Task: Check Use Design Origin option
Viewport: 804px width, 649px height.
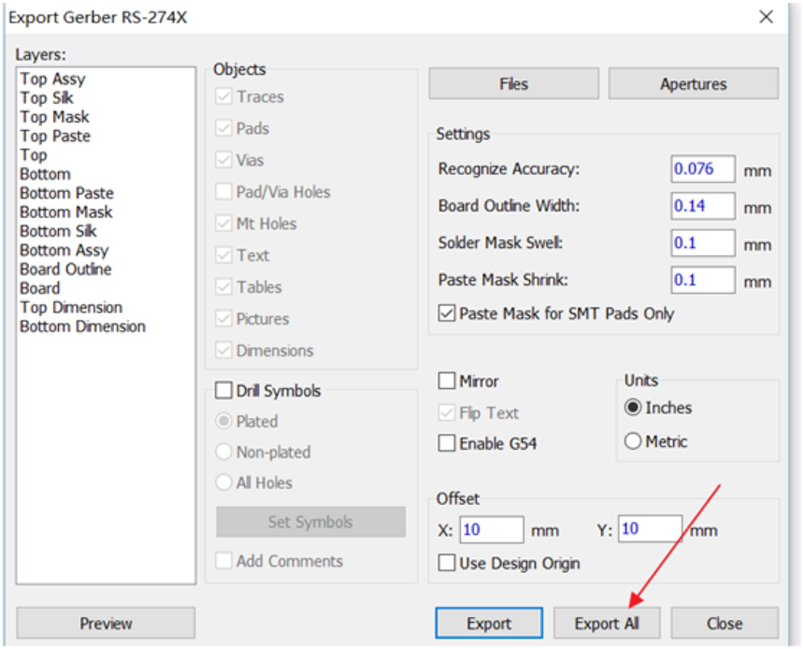Action: click(x=447, y=563)
